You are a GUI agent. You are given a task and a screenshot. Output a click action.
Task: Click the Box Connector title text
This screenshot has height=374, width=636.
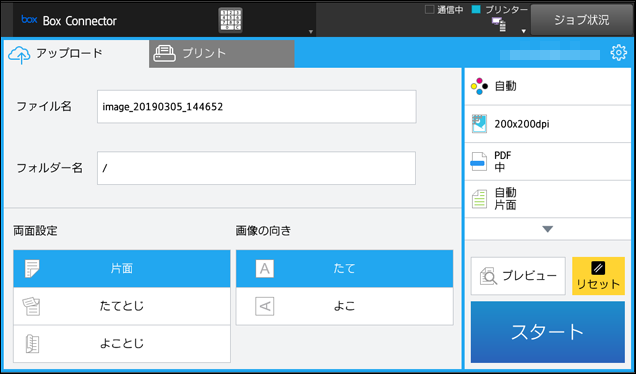pyautogui.click(x=80, y=21)
